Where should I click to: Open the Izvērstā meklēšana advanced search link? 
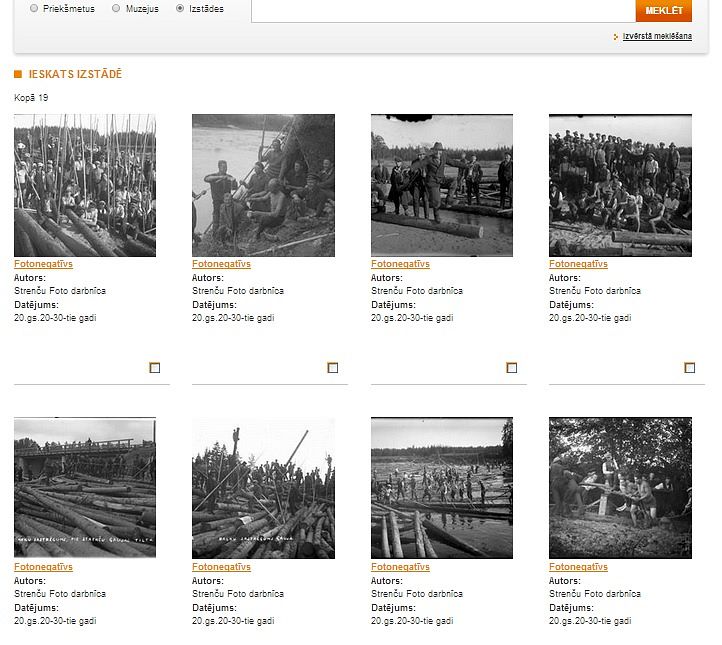point(657,37)
